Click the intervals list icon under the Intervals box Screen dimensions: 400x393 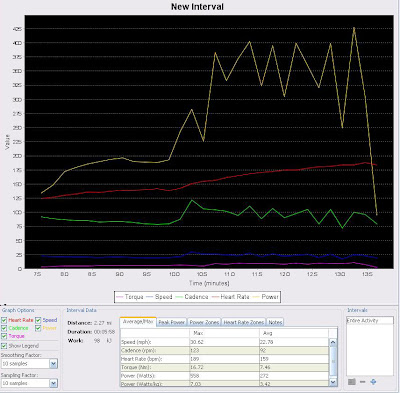(351, 382)
